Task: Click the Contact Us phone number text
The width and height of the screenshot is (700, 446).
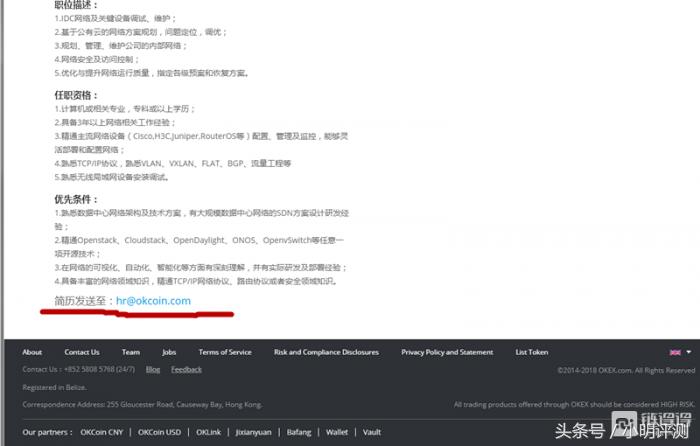Action: coord(79,370)
